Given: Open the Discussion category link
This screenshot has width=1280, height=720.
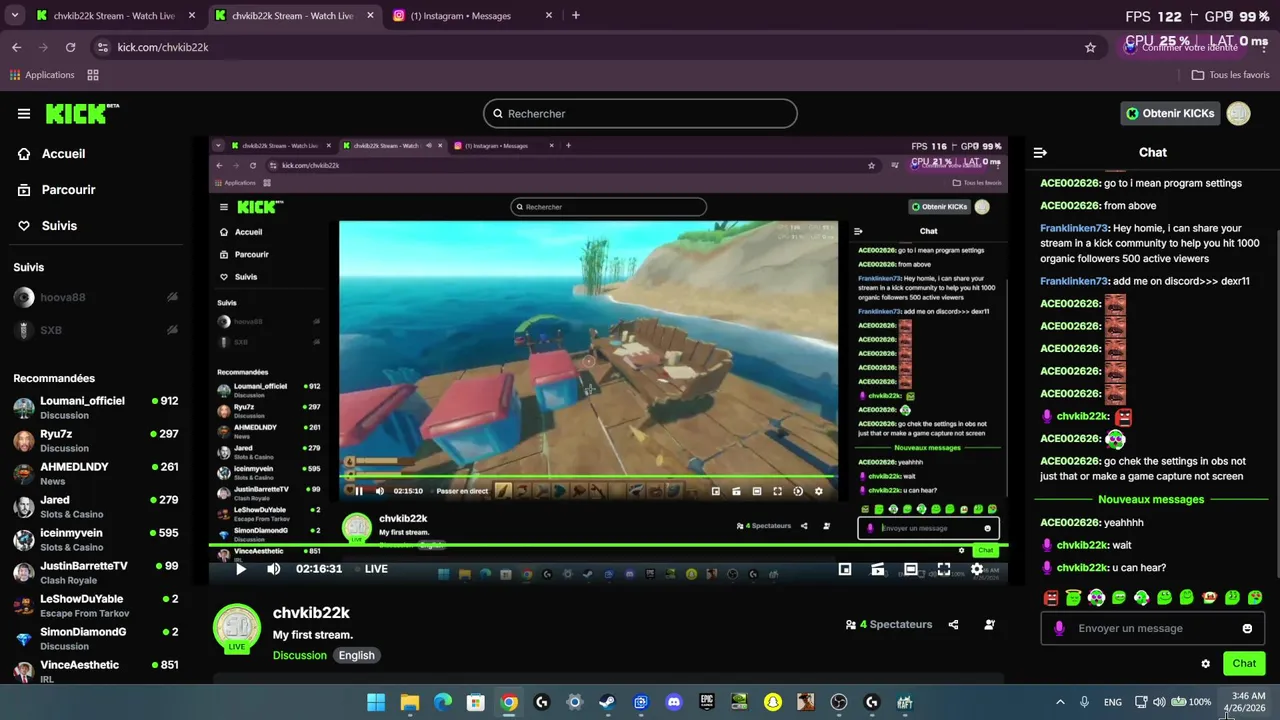Looking at the screenshot, I should (x=300, y=656).
